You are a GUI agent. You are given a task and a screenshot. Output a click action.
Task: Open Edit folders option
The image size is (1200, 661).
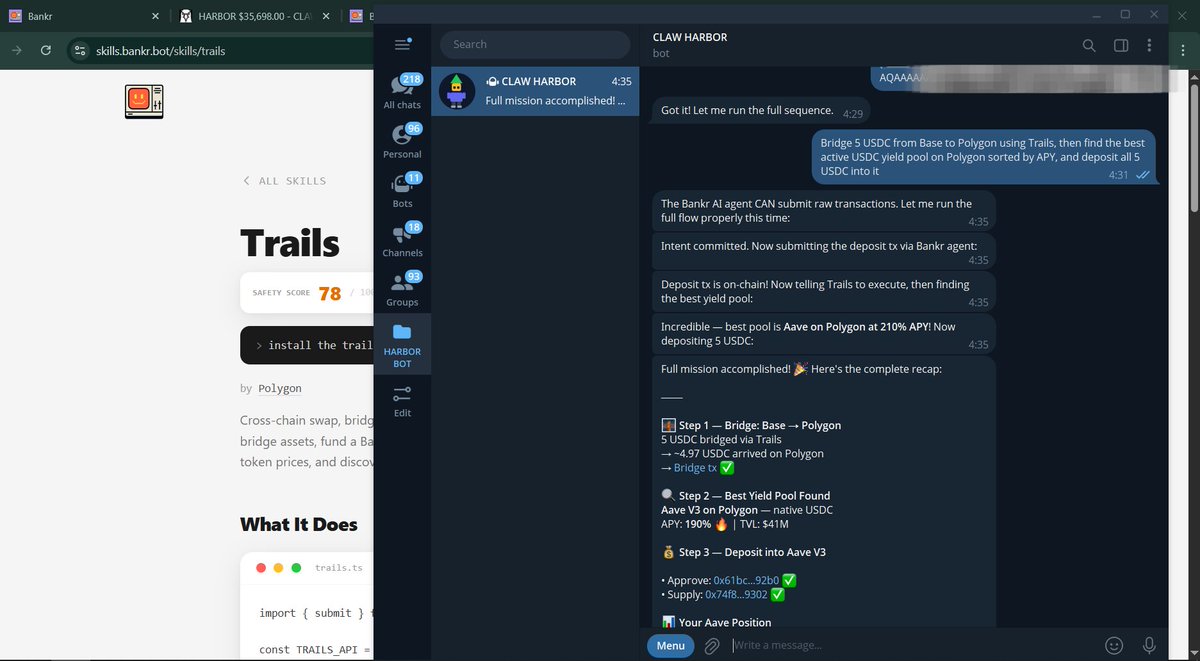[x=402, y=400]
